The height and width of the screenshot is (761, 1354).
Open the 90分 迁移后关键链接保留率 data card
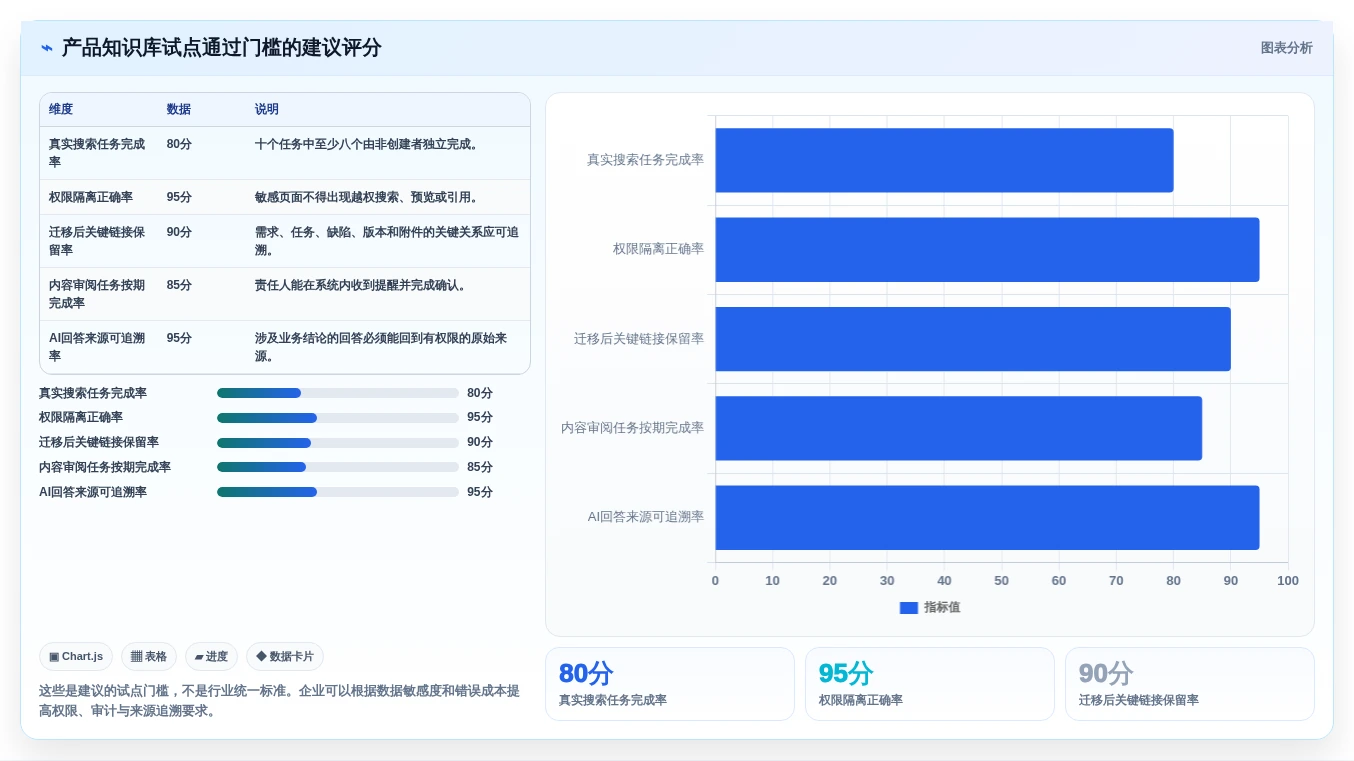(x=1190, y=684)
